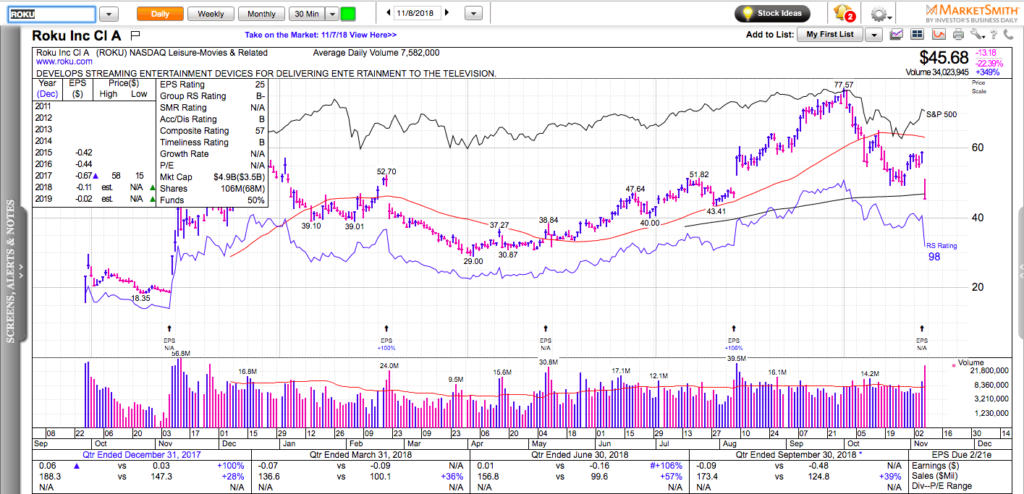The width and height of the screenshot is (1024, 494).
Task: Expand the intraday interval dropdown arrow
Action: [332, 14]
